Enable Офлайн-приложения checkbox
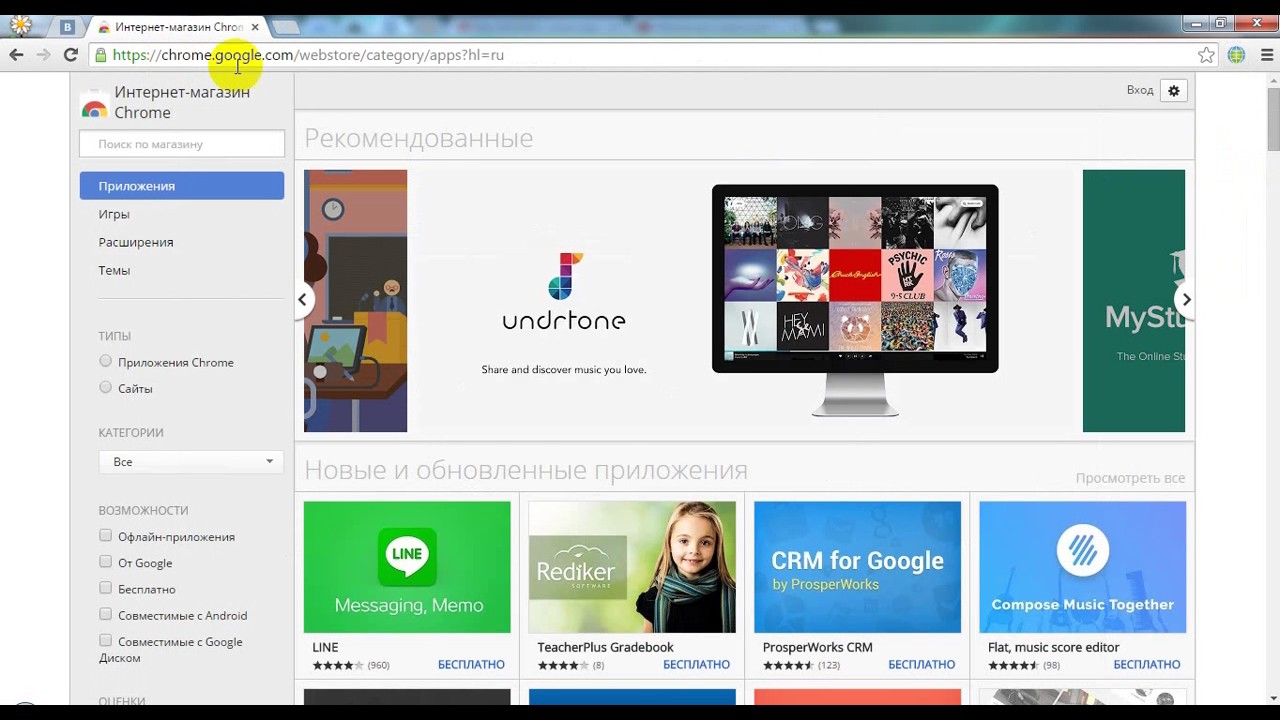This screenshot has width=1280, height=720. point(105,536)
